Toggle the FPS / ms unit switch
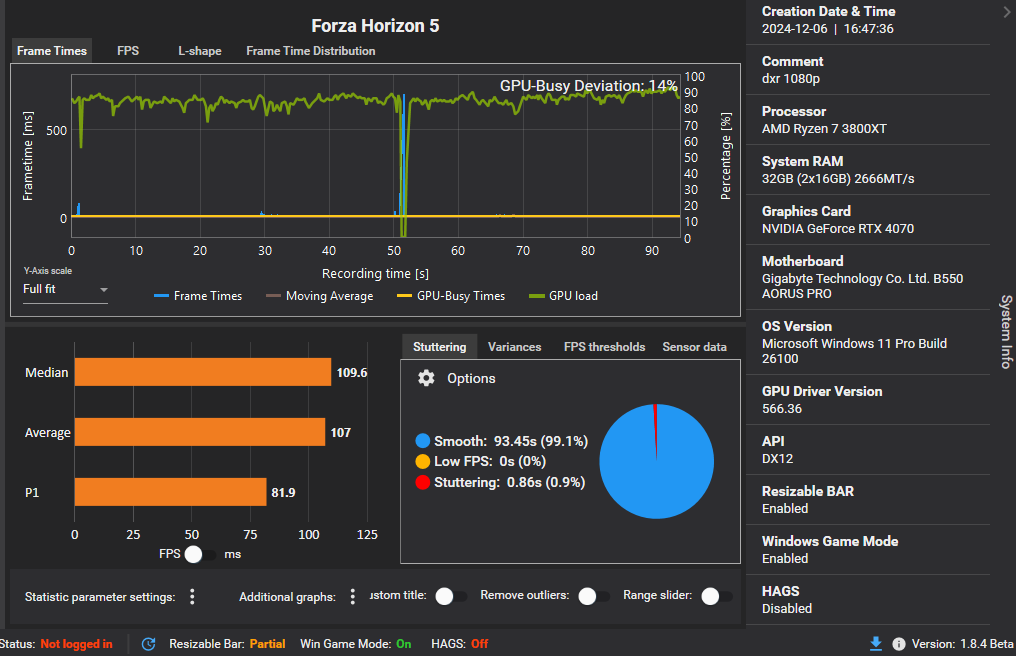The image size is (1016, 656). (200, 554)
